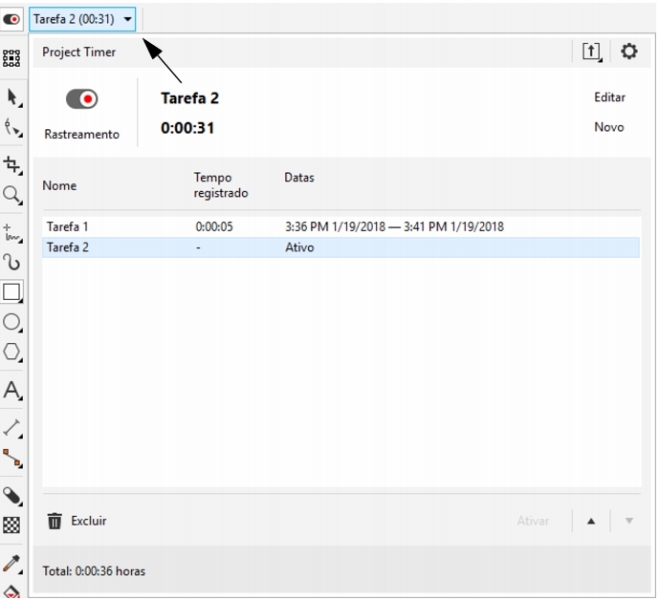Open Project Timer settings gear
This screenshot has width=659, height=600.
(630, 51)
